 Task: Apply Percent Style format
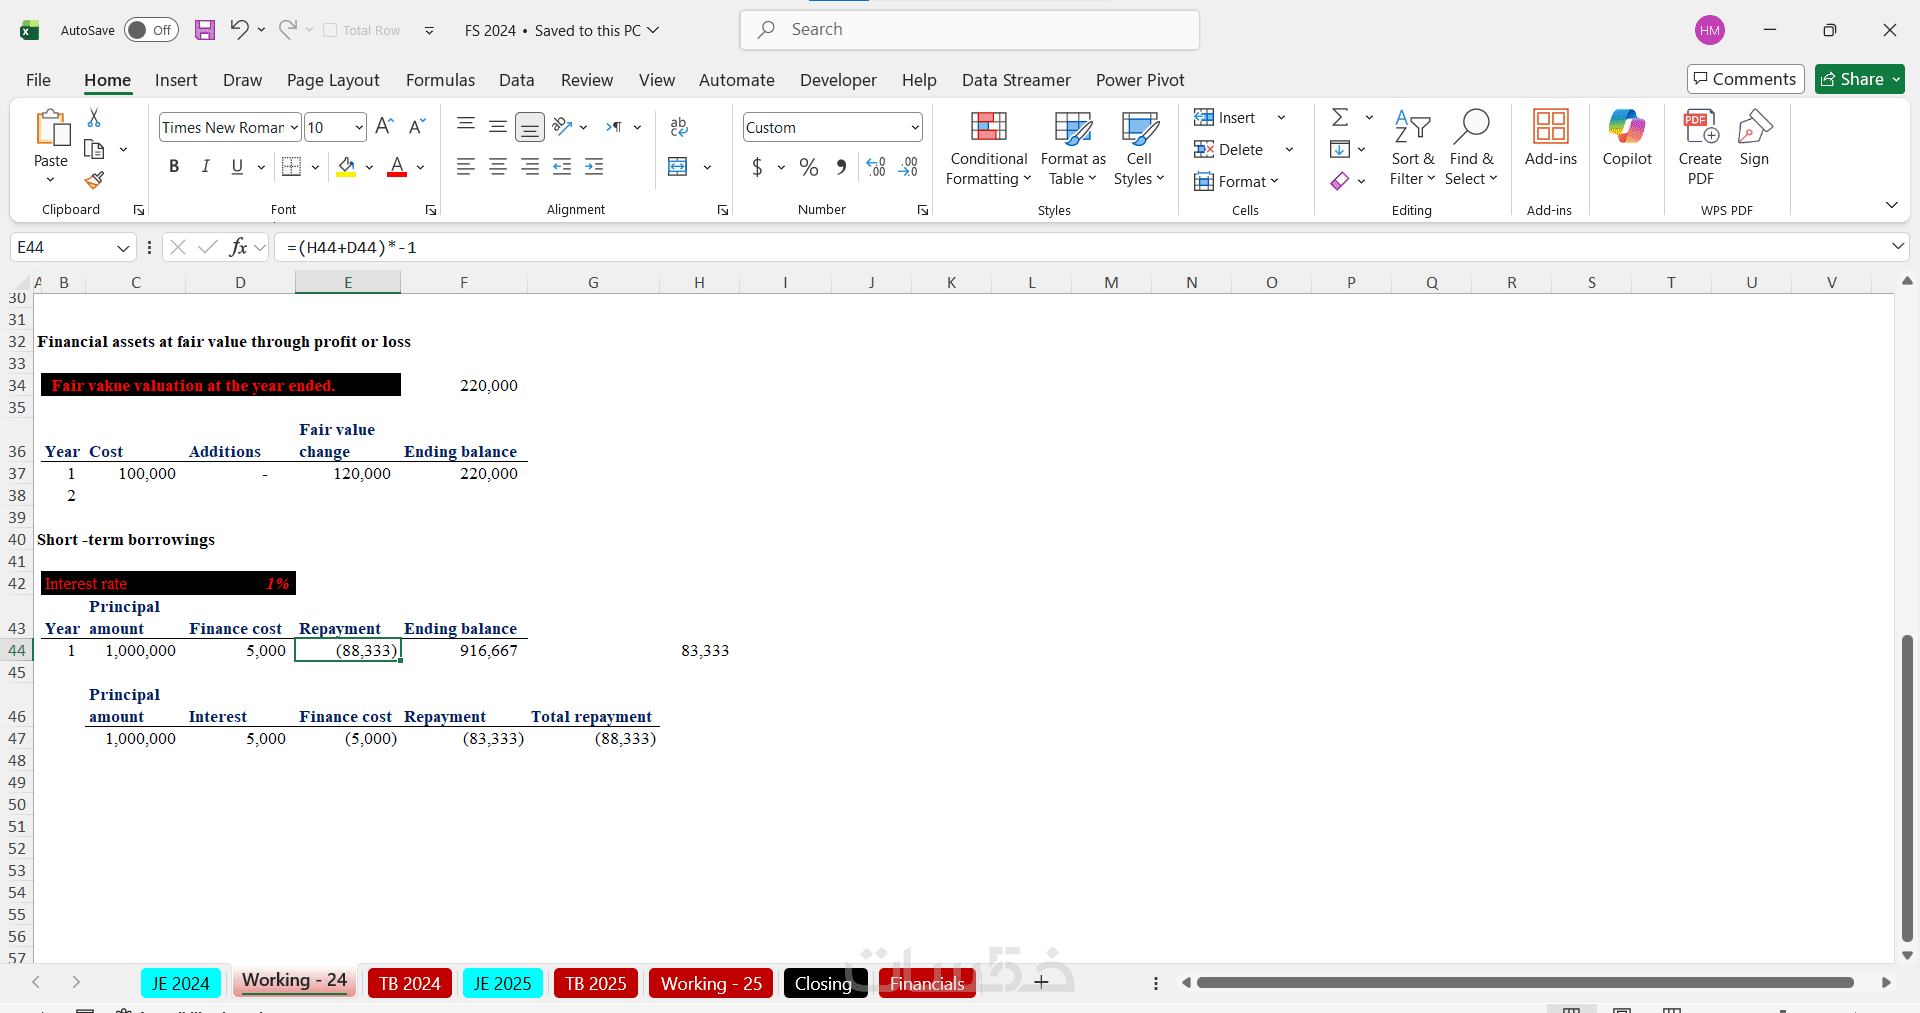pyautogui.click(x=809, y=167)
